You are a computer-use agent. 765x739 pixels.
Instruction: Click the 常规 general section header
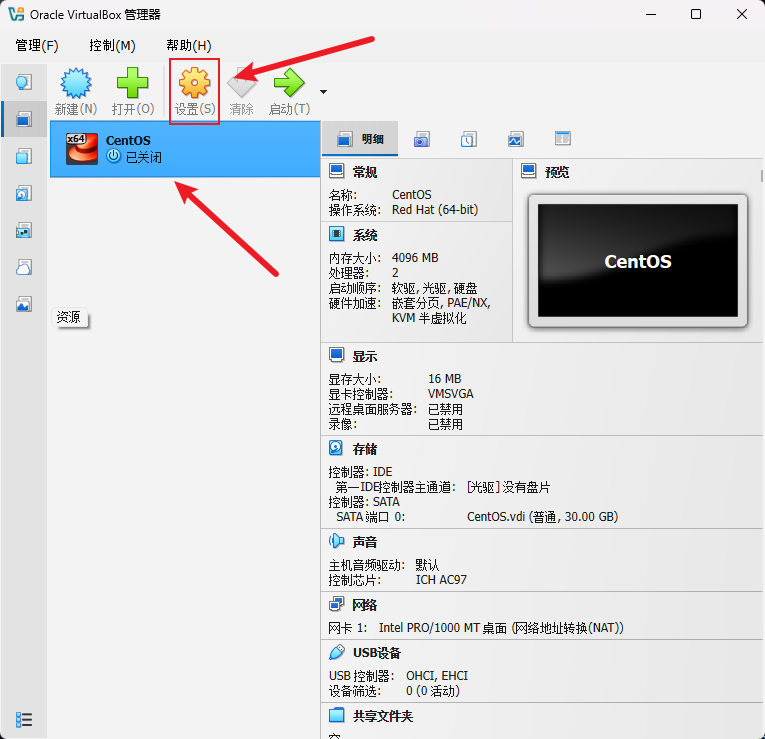click(364, 172)
